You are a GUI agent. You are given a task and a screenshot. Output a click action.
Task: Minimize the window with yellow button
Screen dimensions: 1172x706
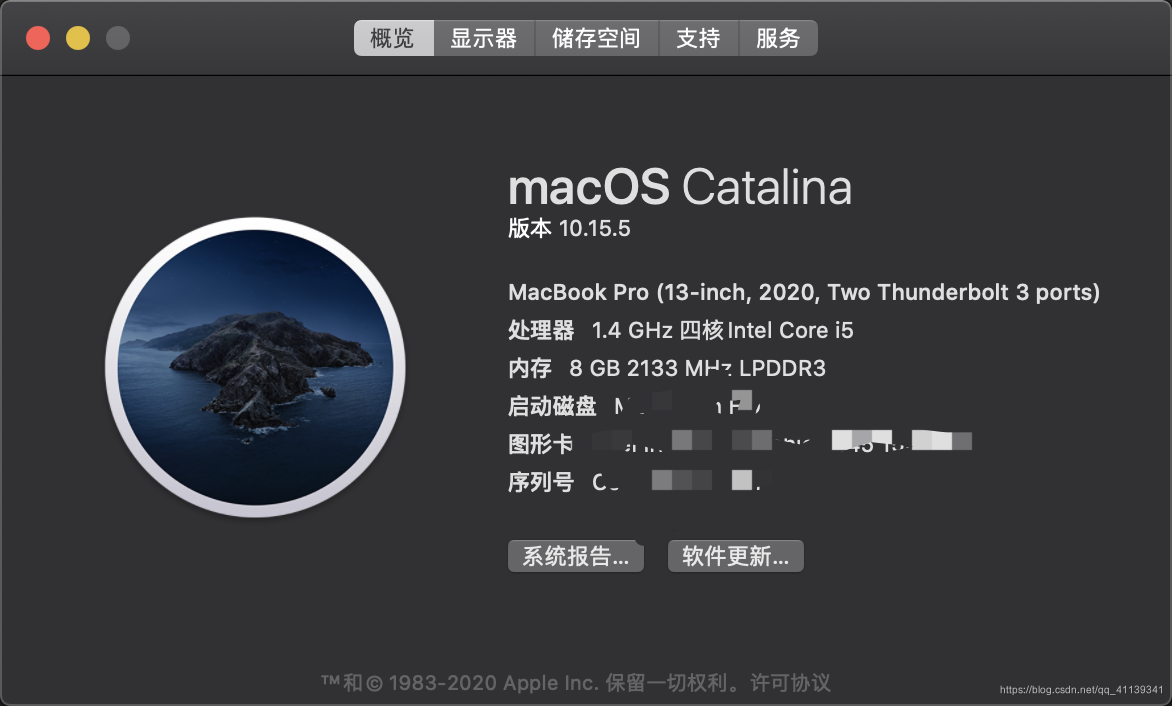(x=78, y=38)
